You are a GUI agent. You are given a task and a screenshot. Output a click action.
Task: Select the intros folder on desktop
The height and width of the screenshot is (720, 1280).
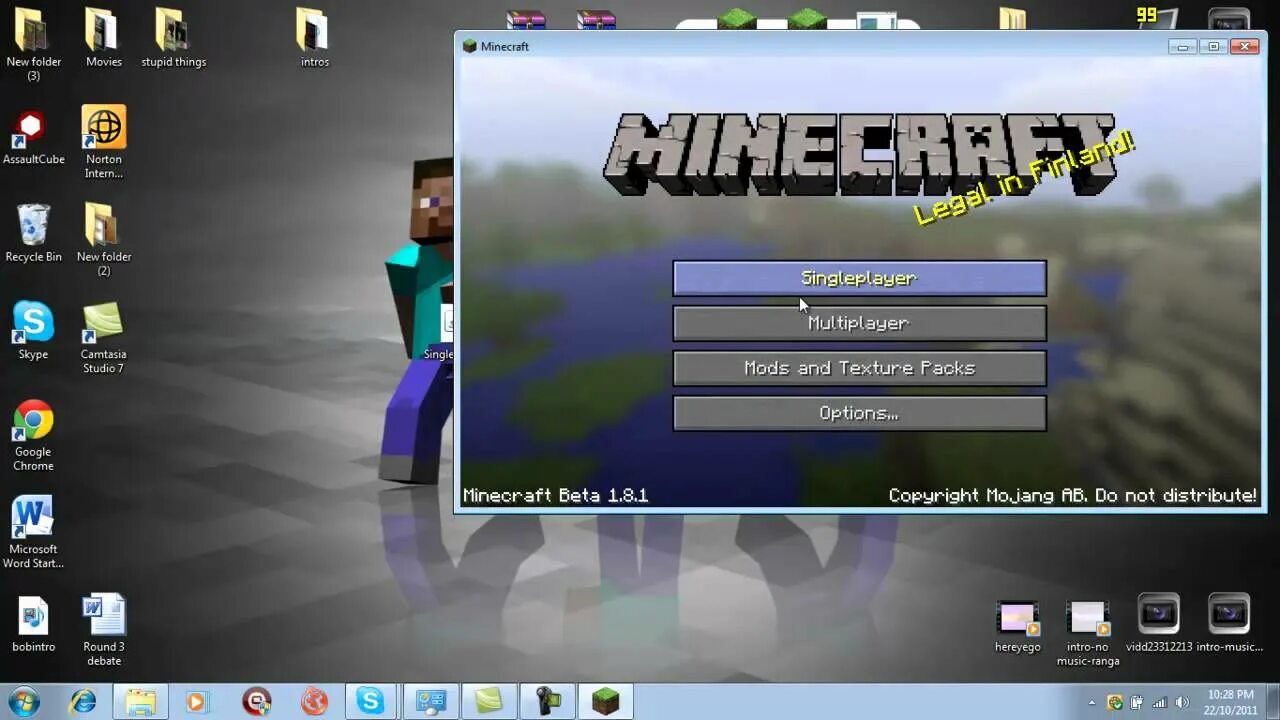click(314, 38)
